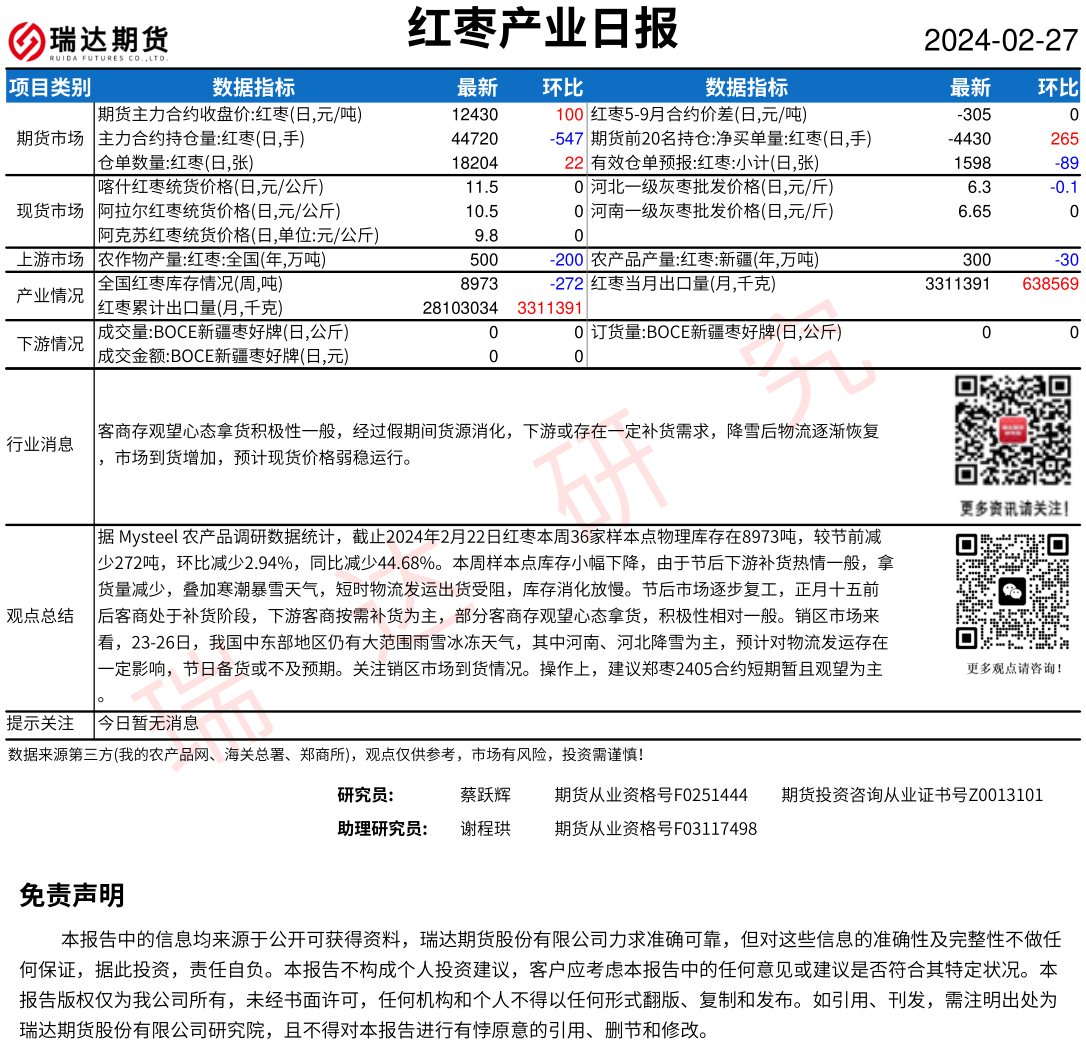Select the 上游市场 category cell
The image size is (1086, 1043).
(x=50, y=260)
